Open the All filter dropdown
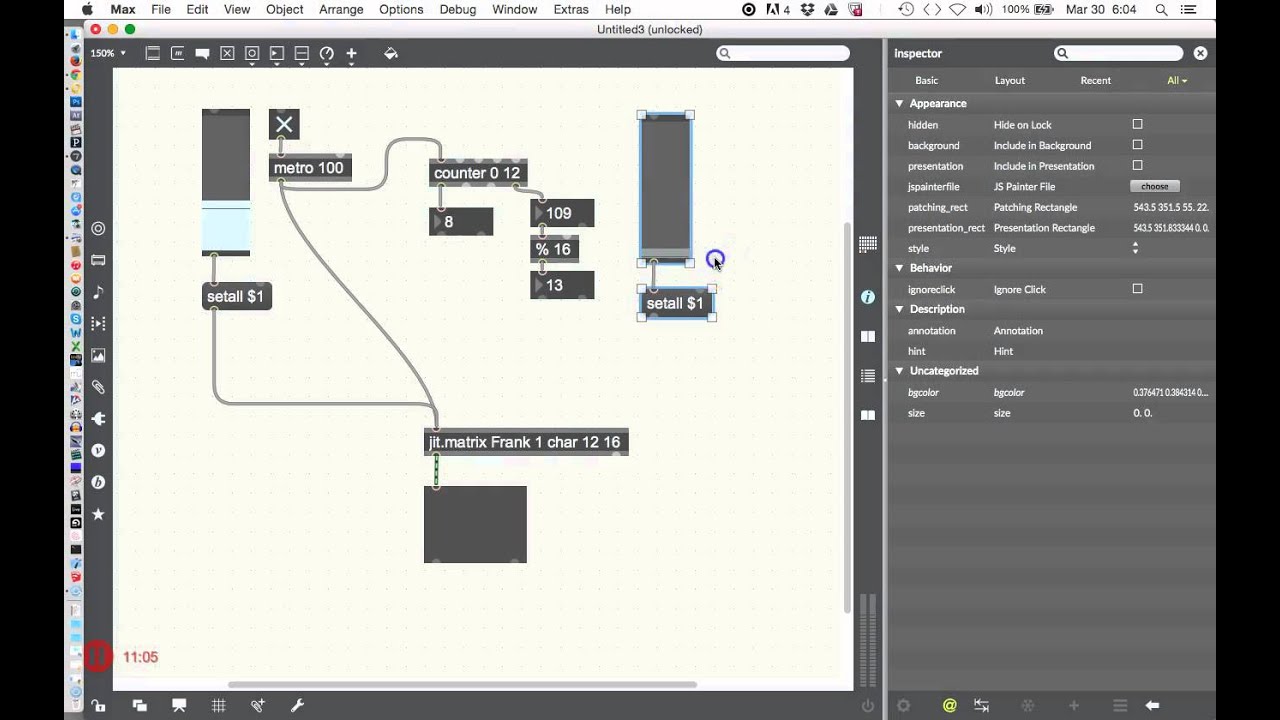1280x720 pixels. click(1177, 80)
